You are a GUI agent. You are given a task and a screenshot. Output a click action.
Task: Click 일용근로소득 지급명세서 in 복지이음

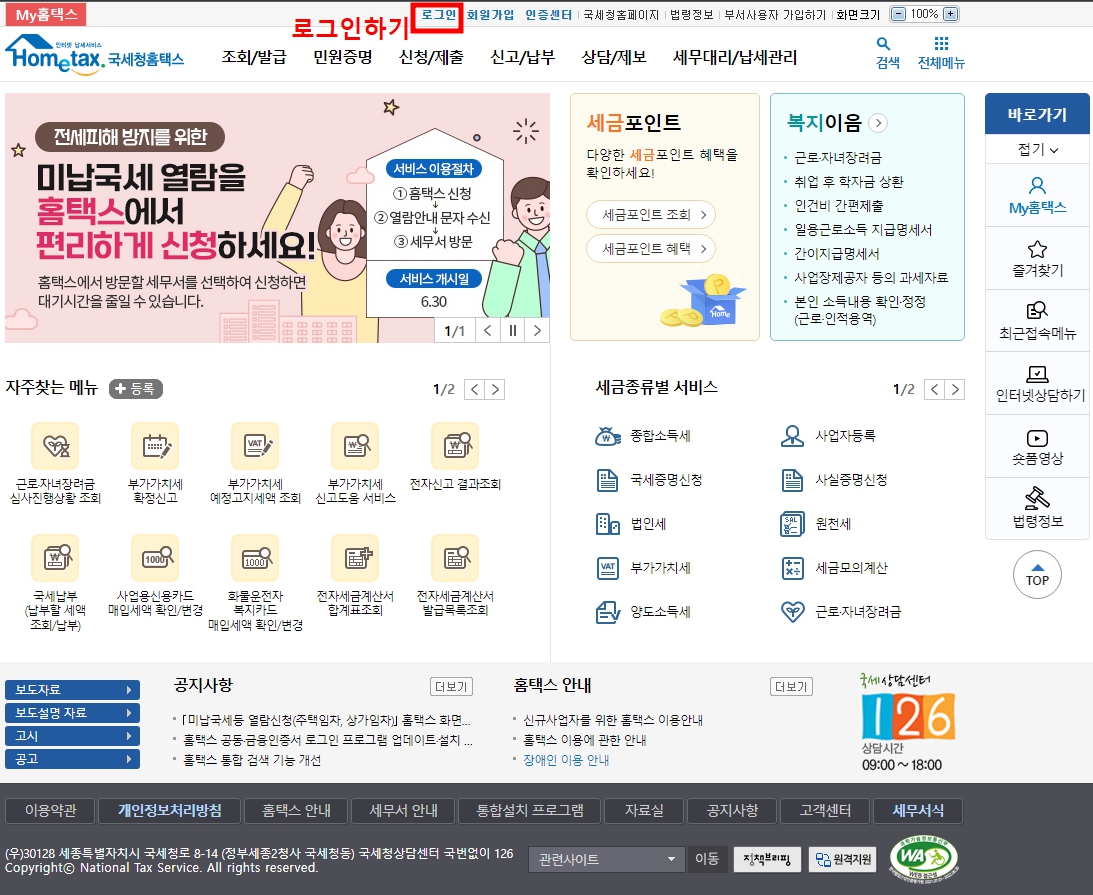[x=863, y=229]
